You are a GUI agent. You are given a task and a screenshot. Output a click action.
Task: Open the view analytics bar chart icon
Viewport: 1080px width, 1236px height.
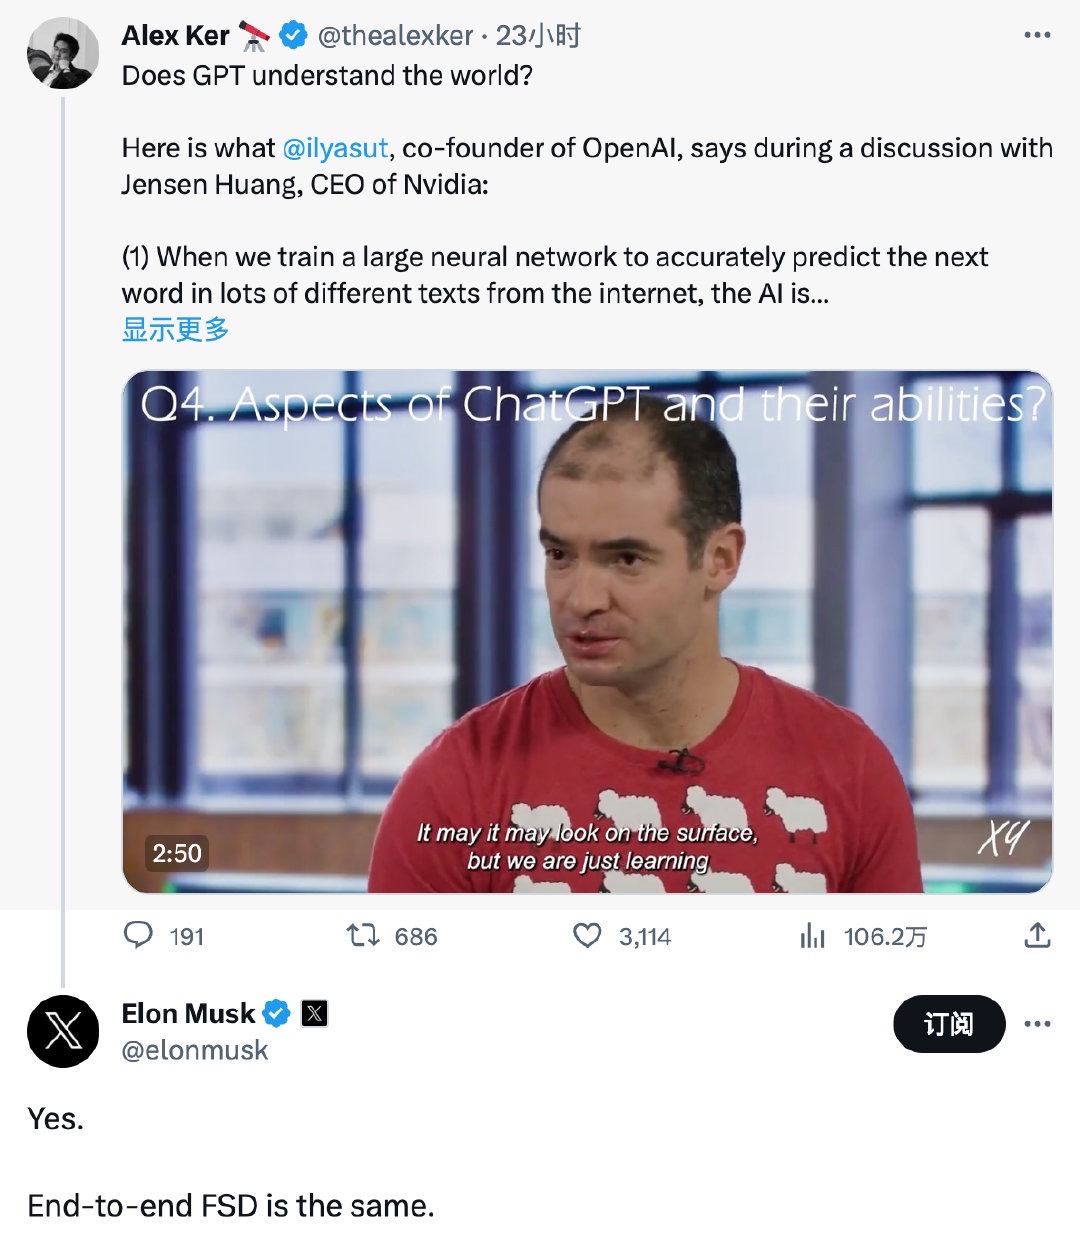812,935
